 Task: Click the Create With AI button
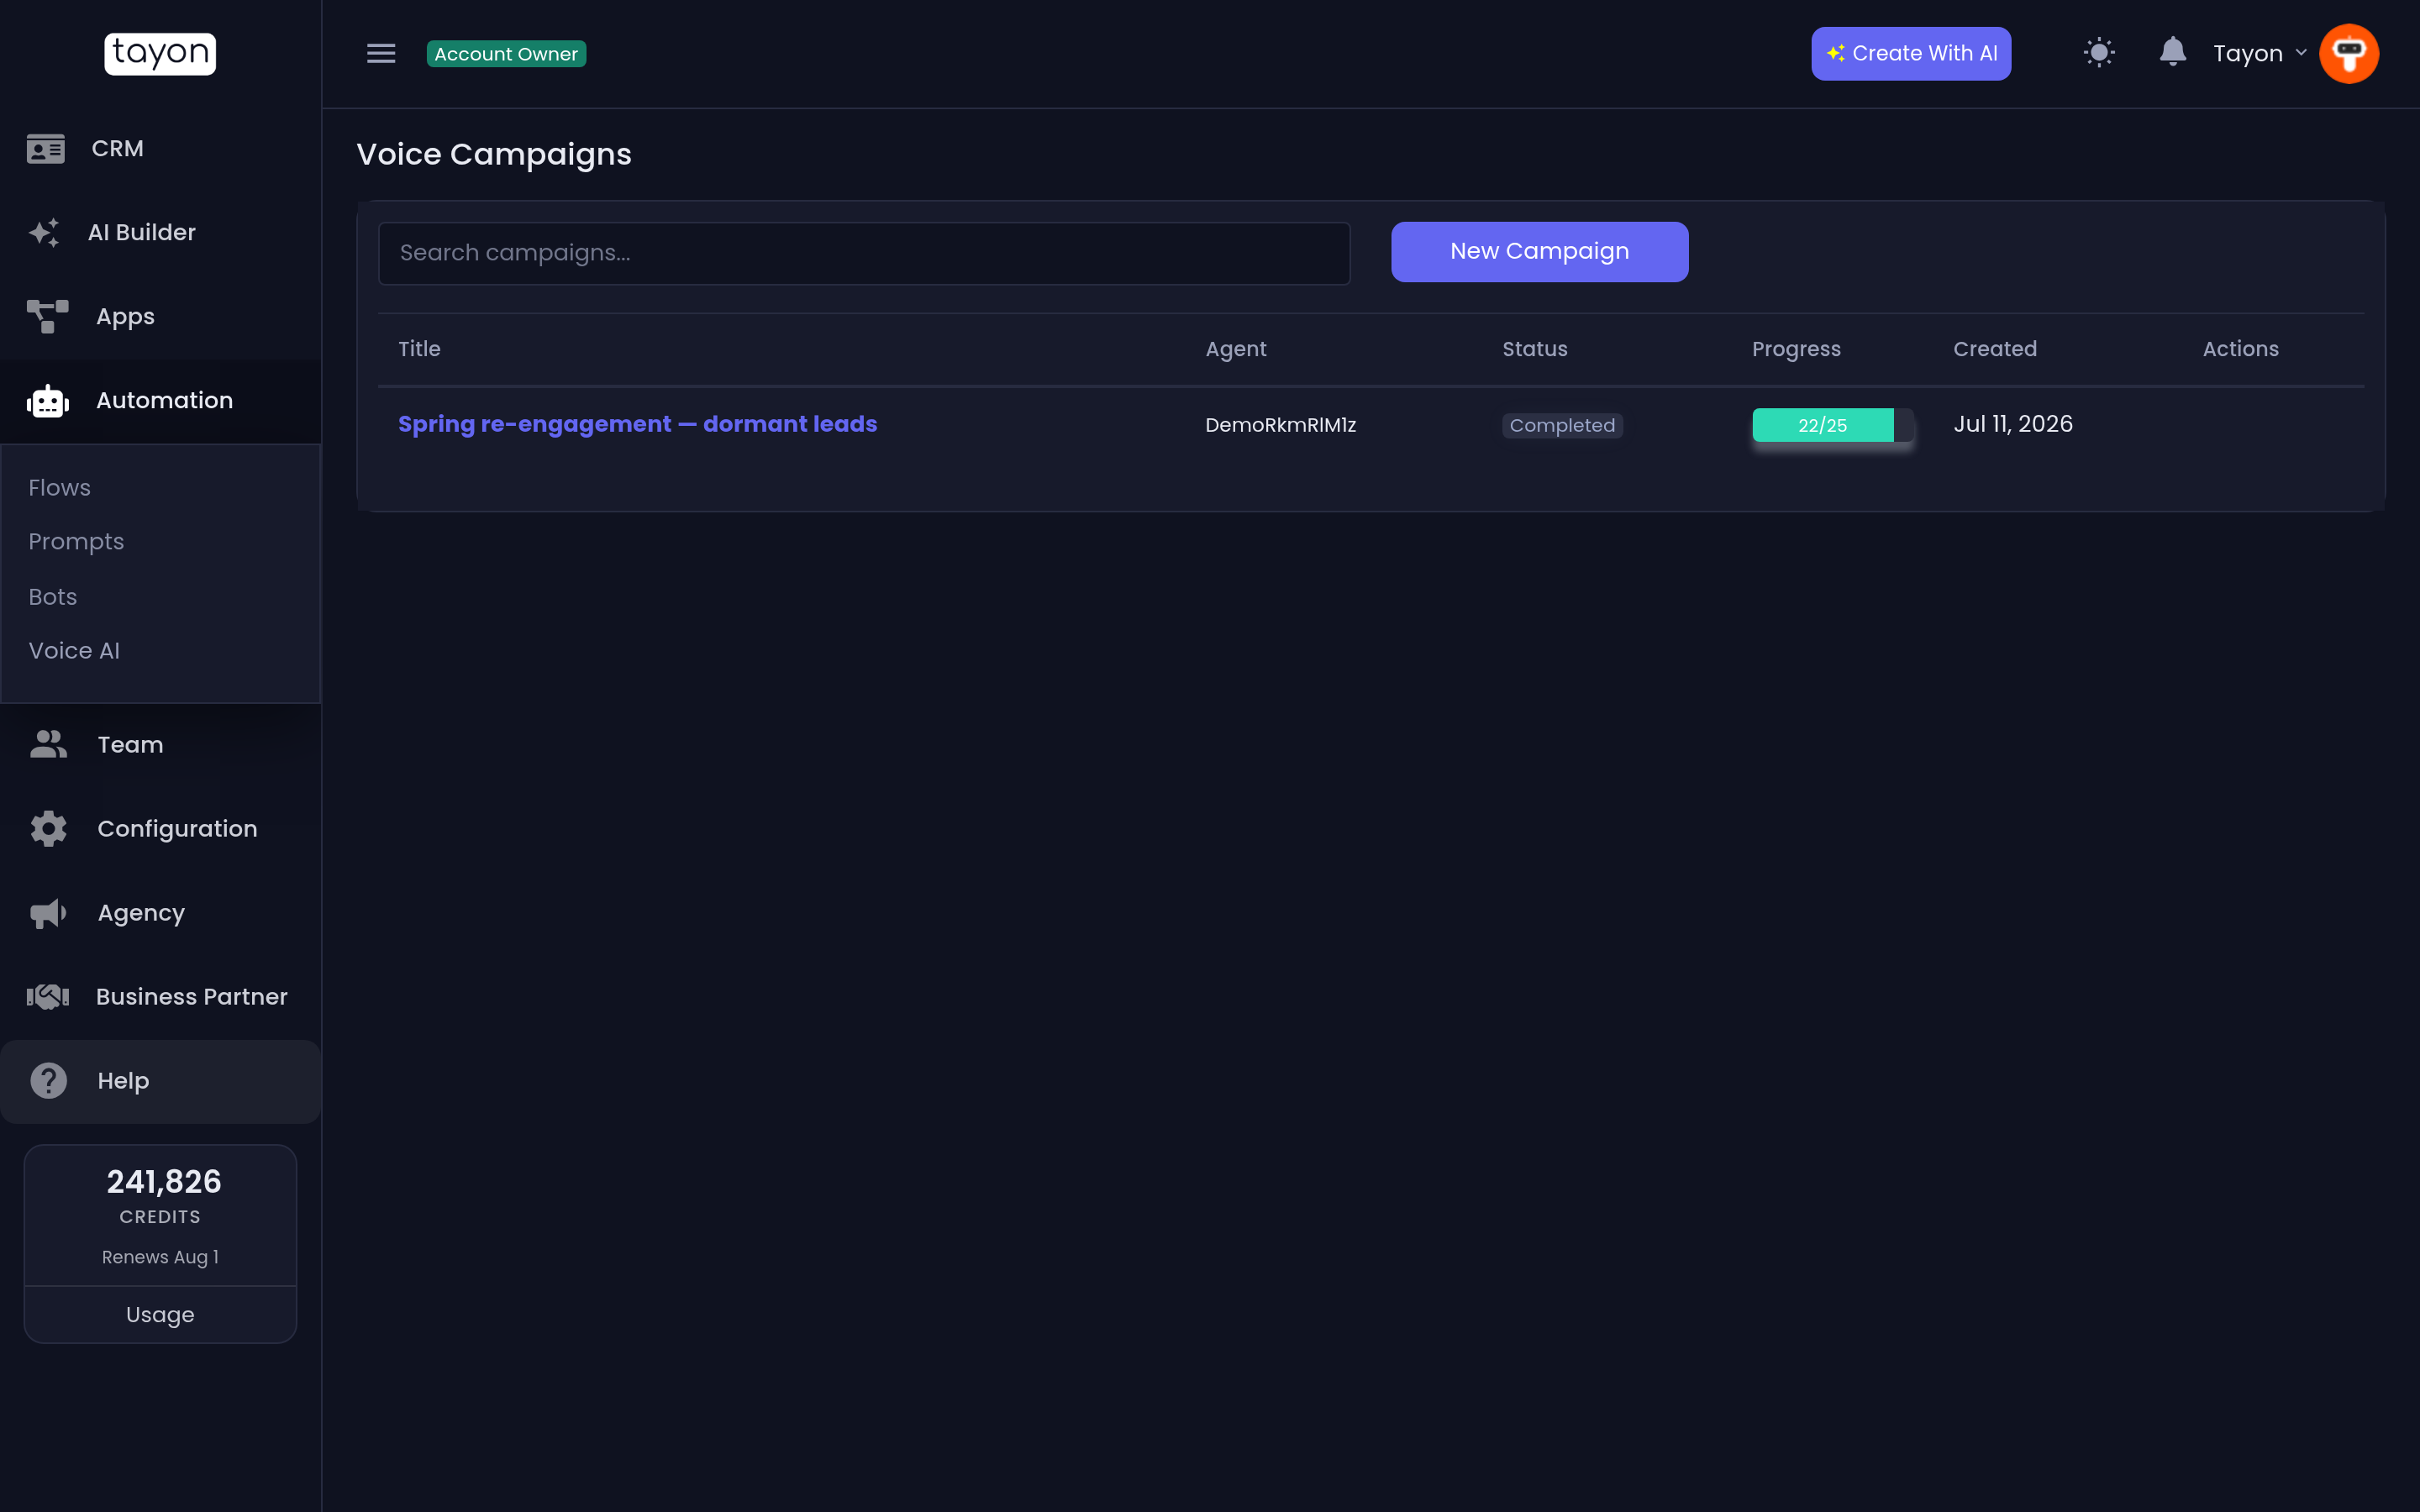point(1911,53)
